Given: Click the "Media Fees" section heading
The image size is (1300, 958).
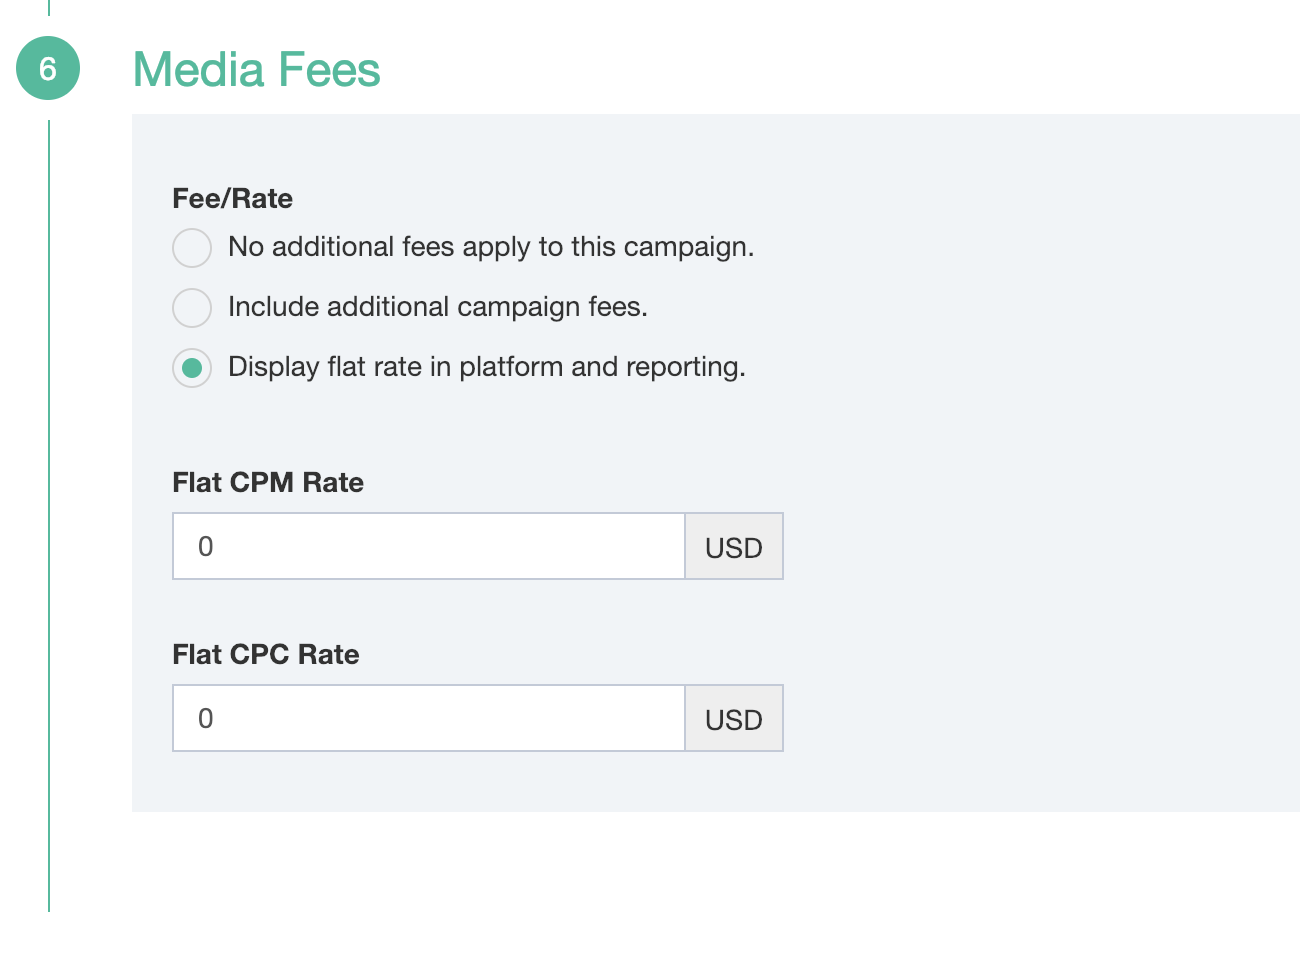Looking at the screenshot, I should [256, 70].
